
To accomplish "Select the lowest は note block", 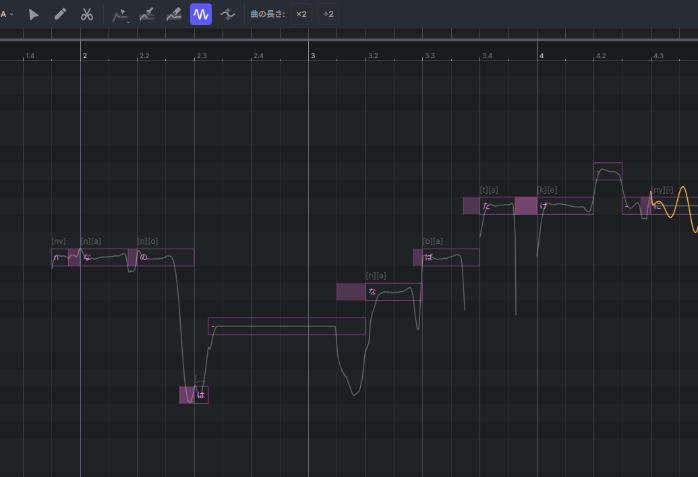I will point(200,395).
